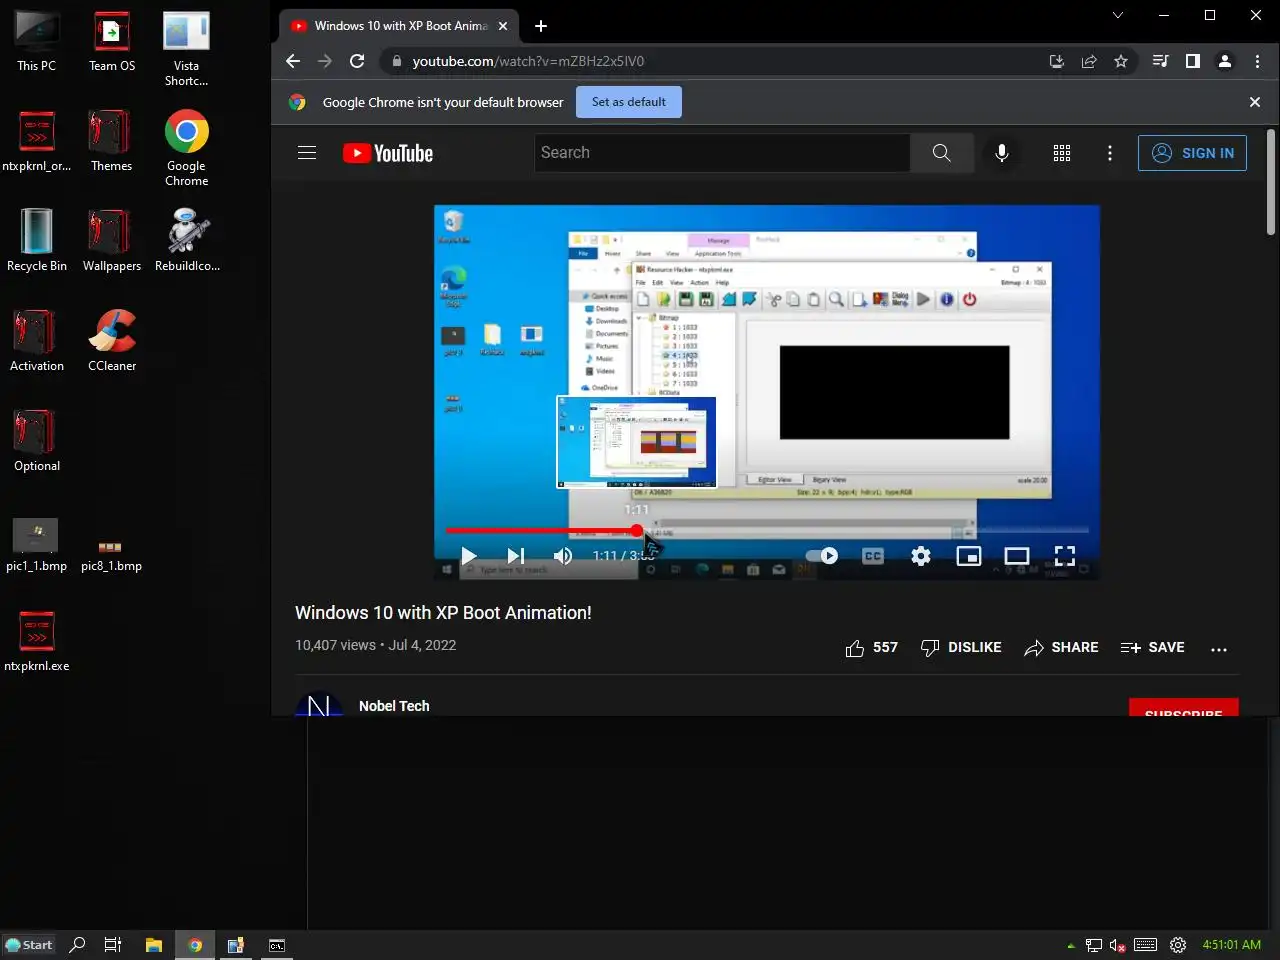Open the Chrome three-dot menu
Image resolution: width=1280 pixels, height=960 pixels.
pos(1257,61)
